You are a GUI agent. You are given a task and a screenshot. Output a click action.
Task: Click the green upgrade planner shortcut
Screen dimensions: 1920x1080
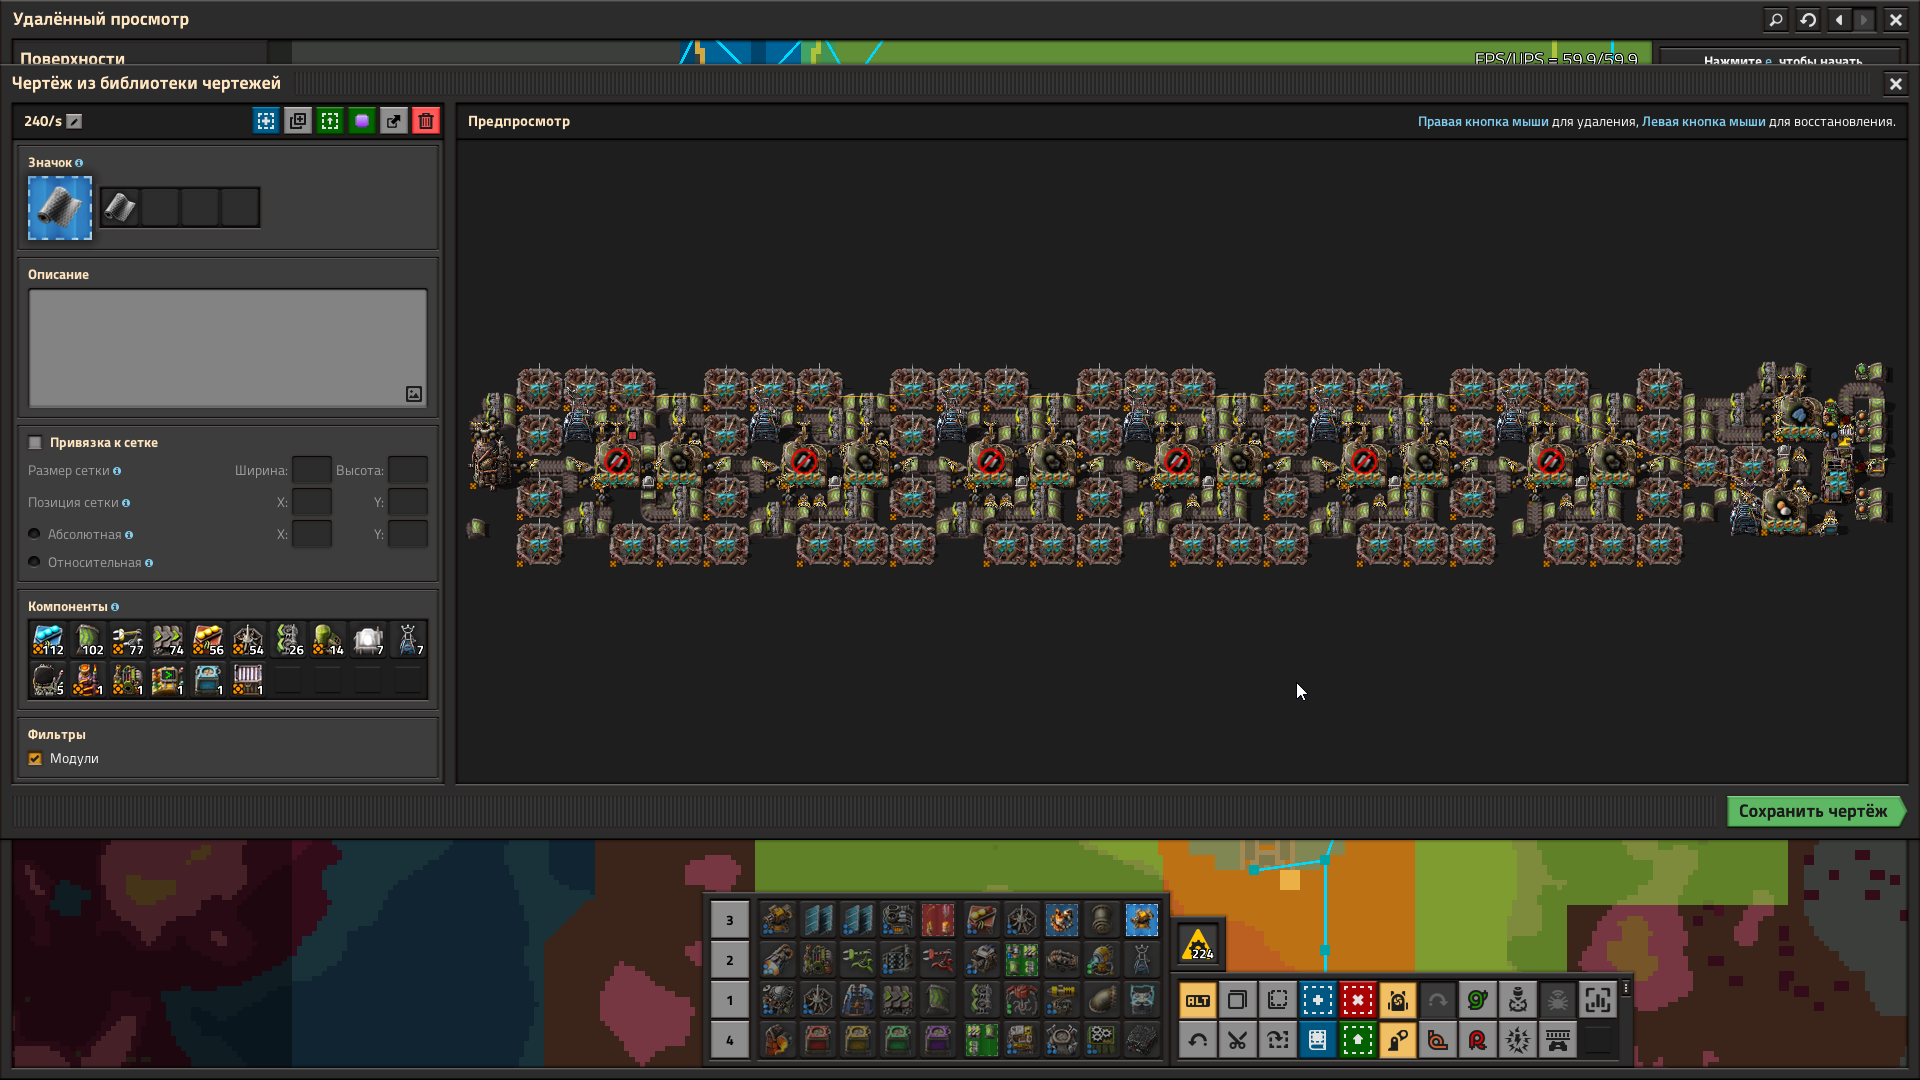click(1358, 1040)
